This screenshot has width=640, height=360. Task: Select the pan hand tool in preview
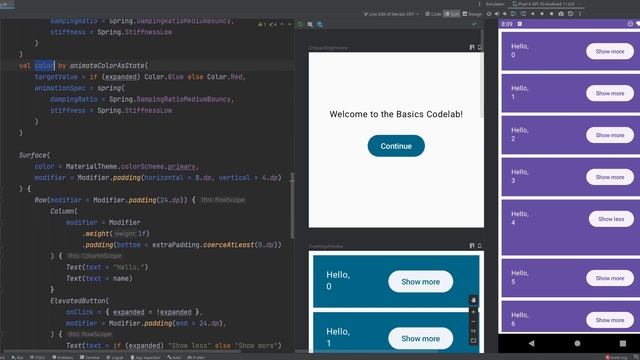473,300
